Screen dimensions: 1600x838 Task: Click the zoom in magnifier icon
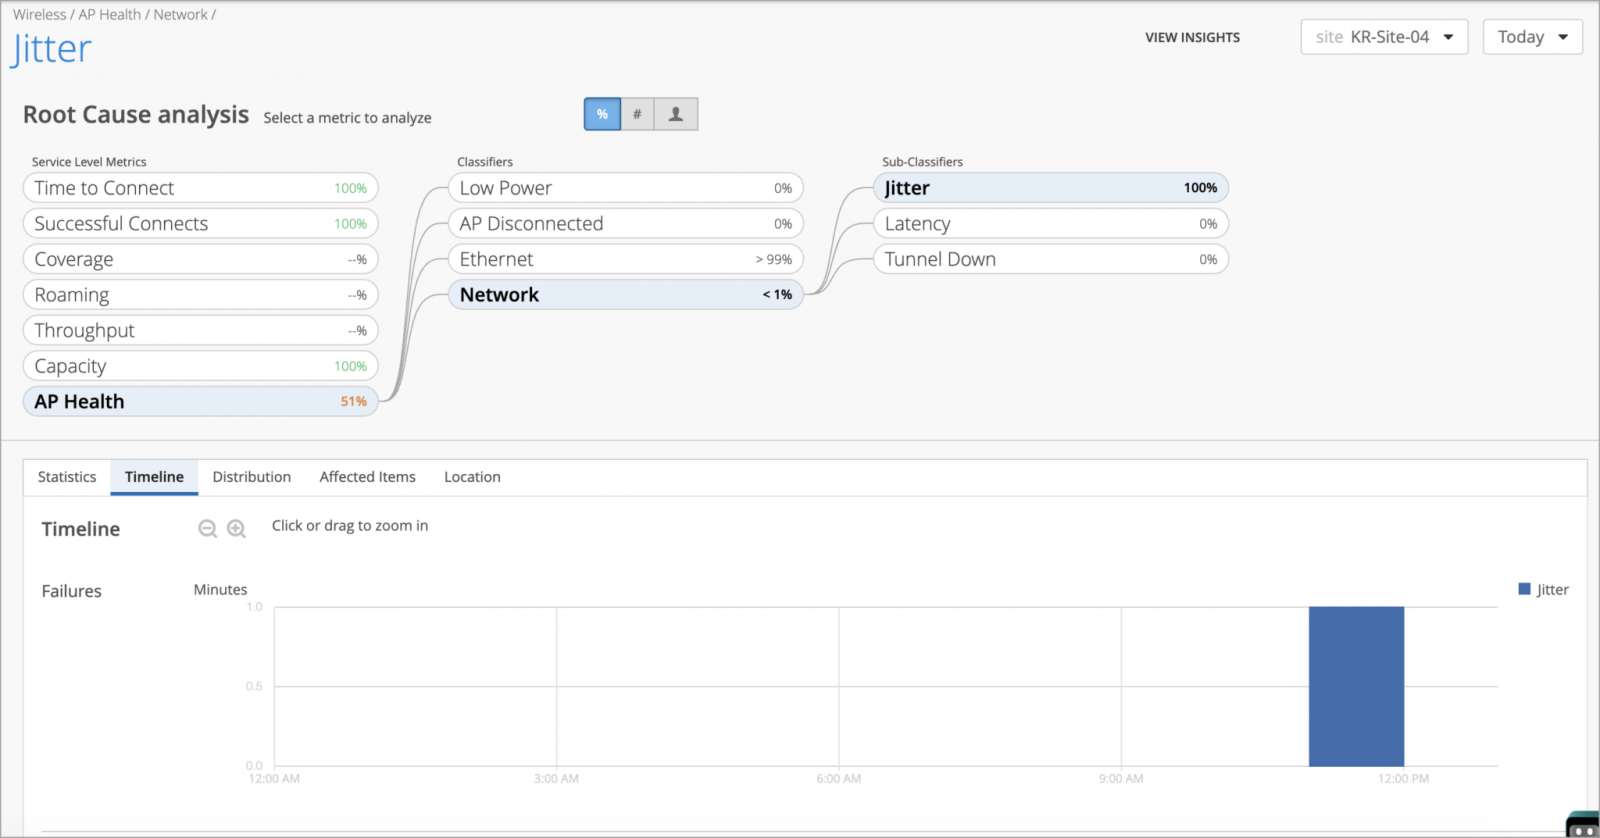coord(236,529)
